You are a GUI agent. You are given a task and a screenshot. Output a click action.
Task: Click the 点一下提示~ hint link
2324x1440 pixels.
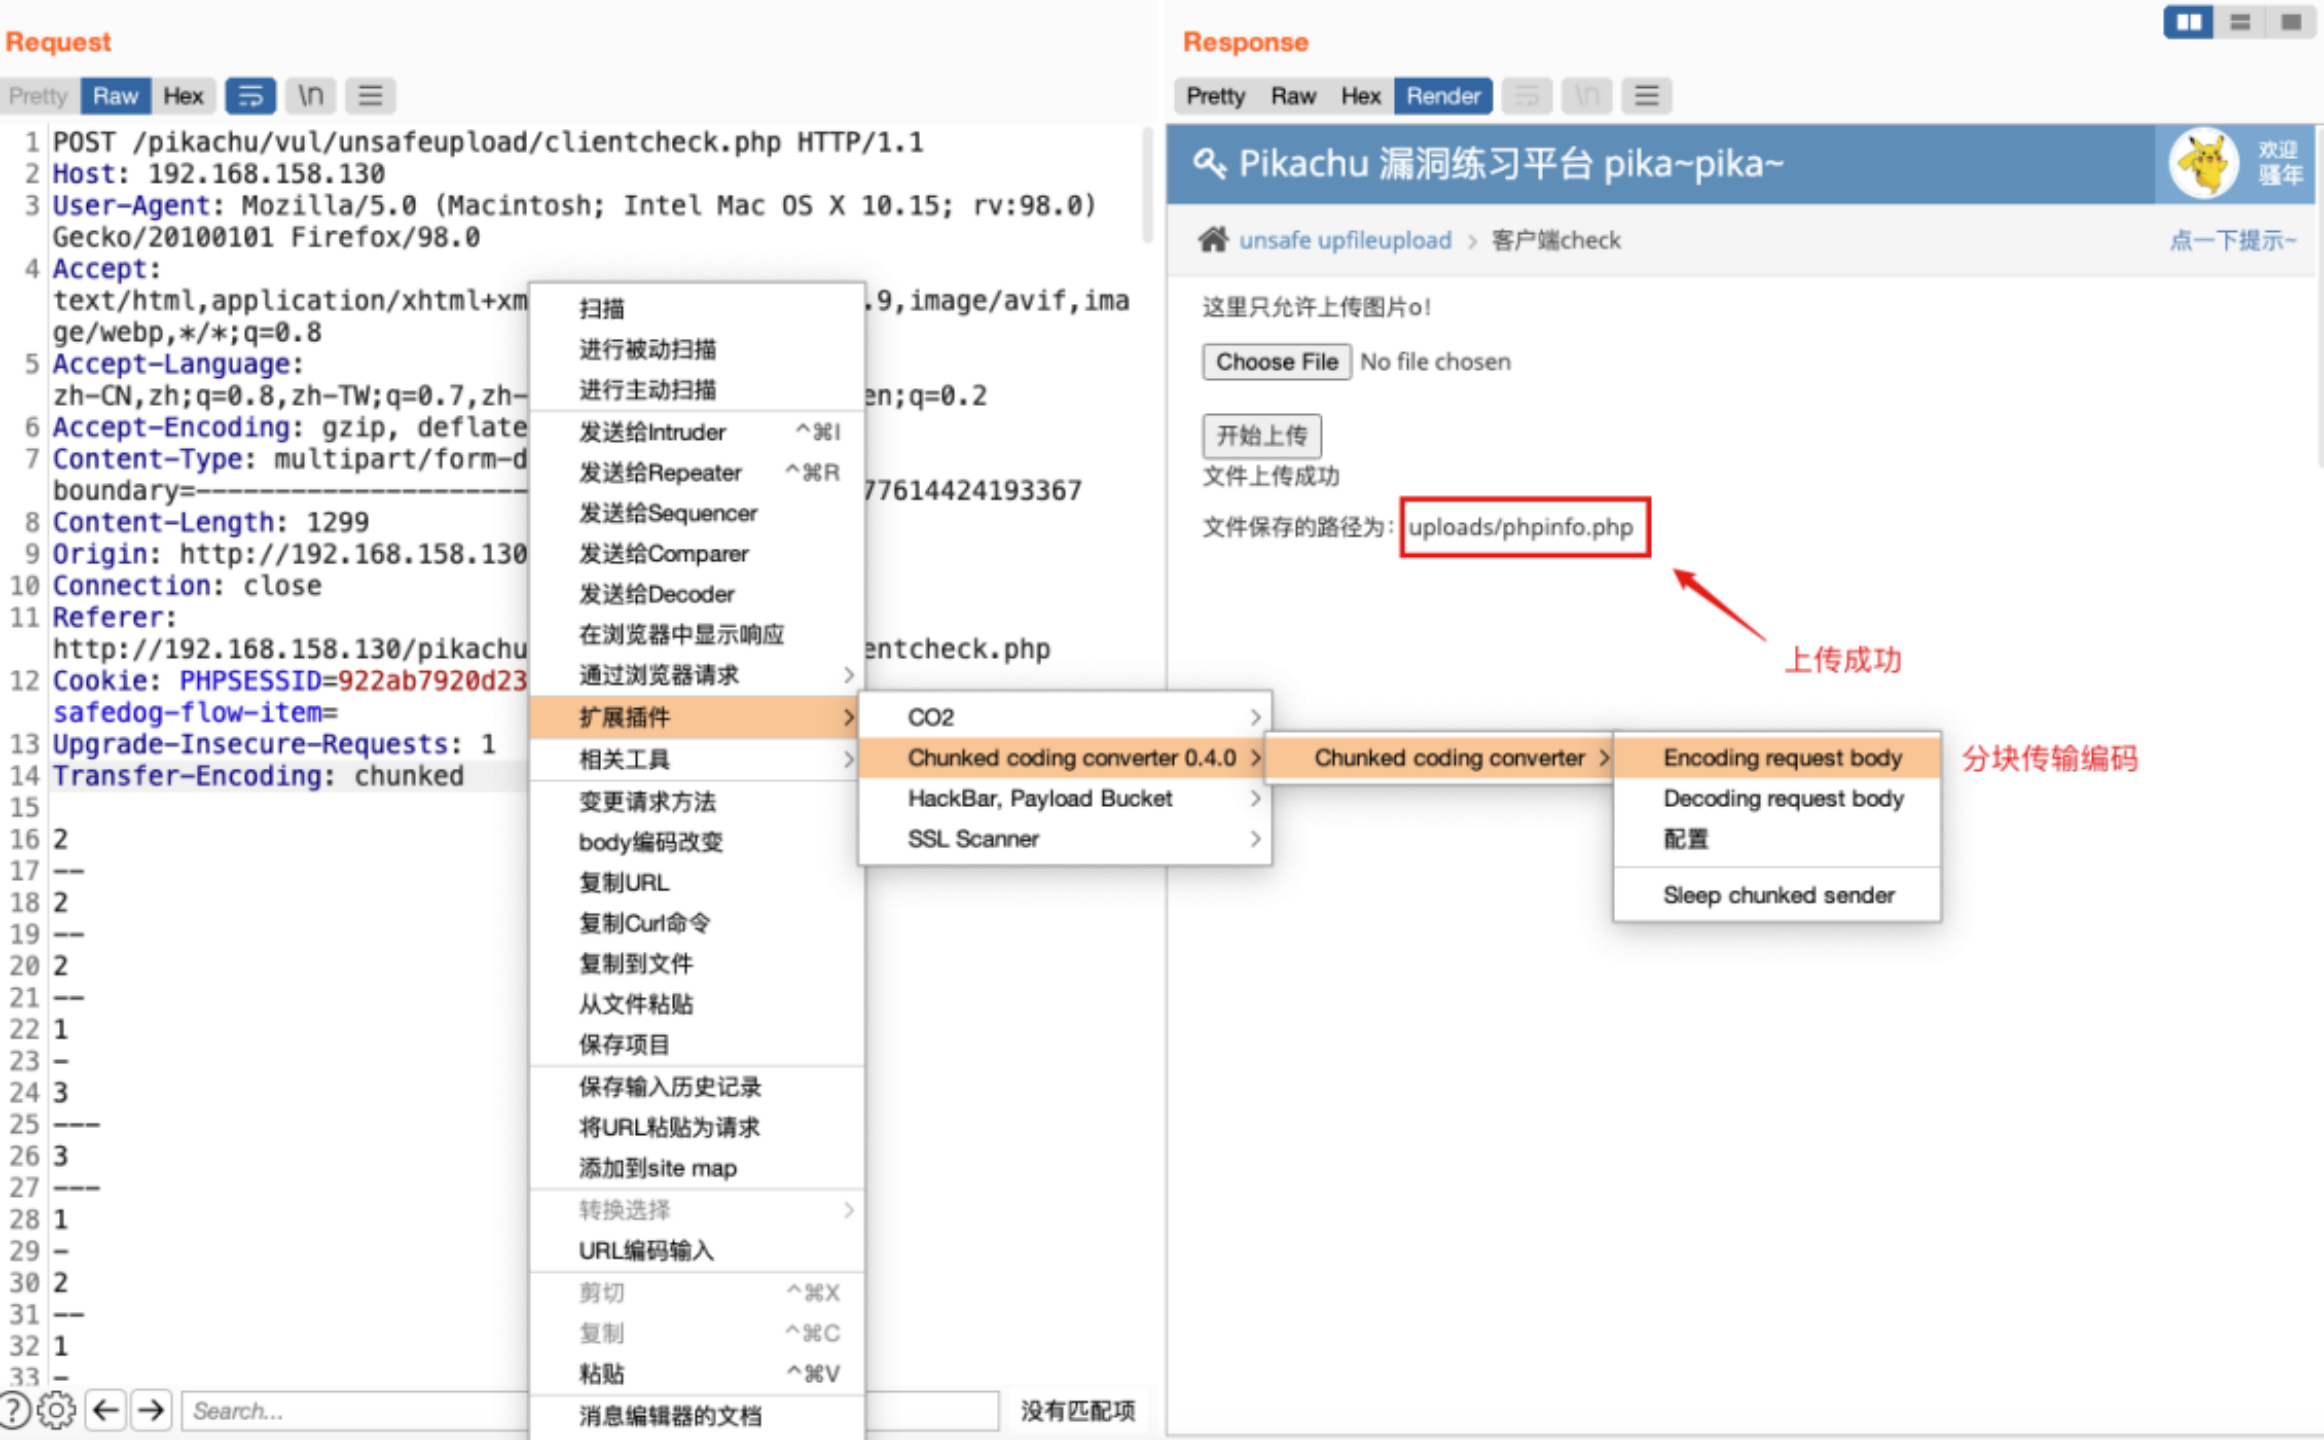tap(2232, 240)
